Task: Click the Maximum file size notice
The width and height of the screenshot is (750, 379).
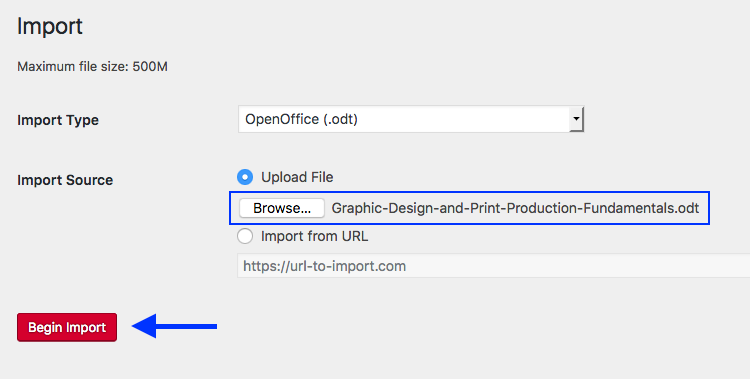Action: click(x=92, y=66)
